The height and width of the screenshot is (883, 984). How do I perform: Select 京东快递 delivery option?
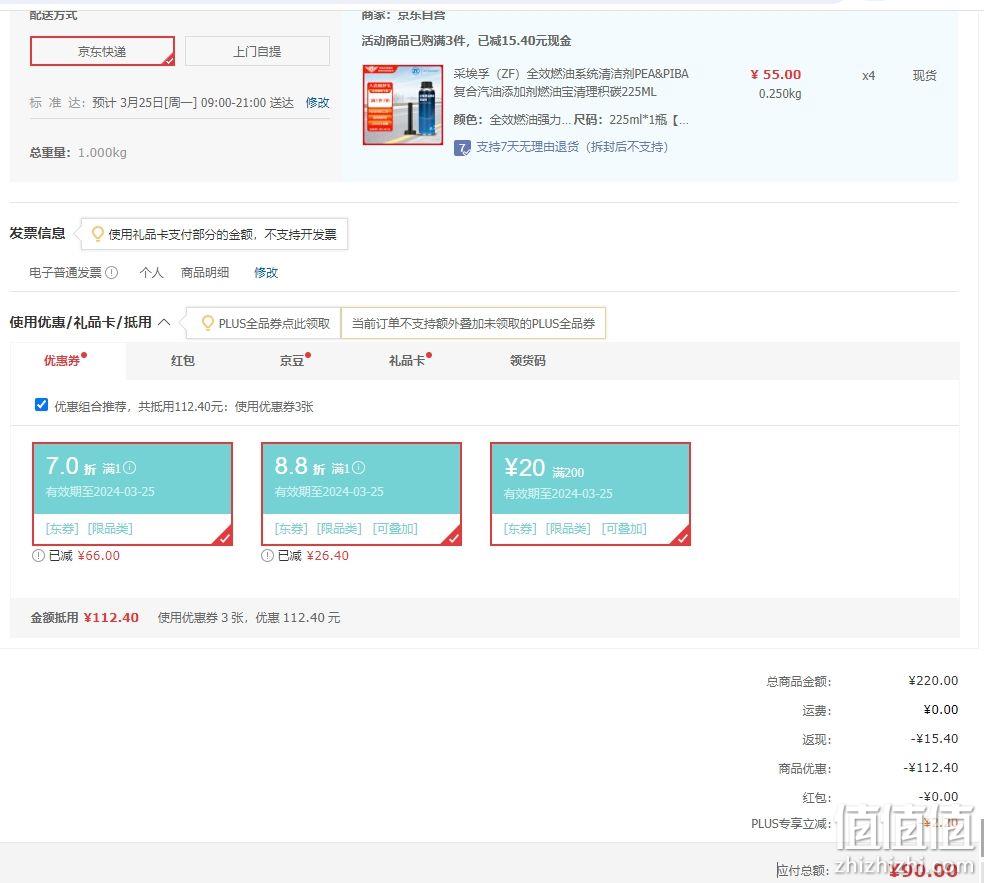click(102, 51)
